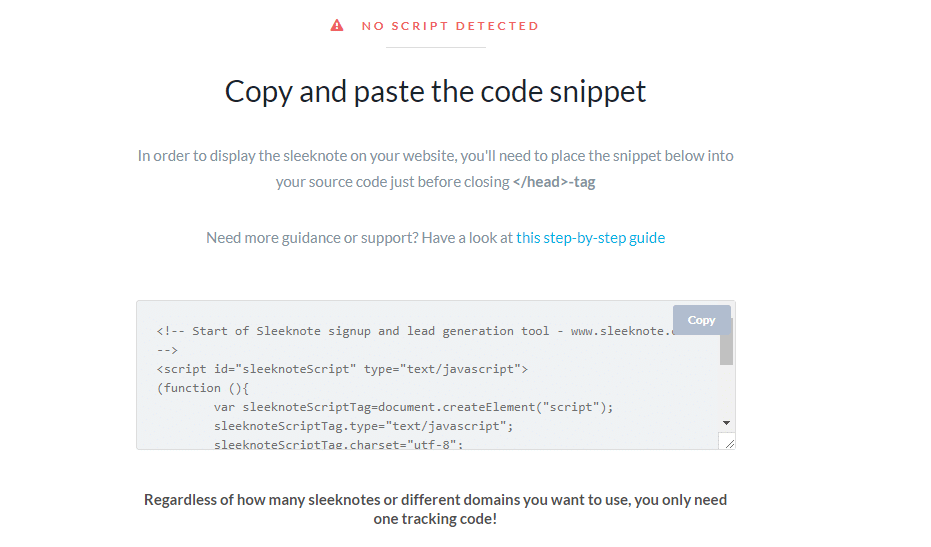
Task: Click the 'NO SCRIPT DETECTED' status label
Action: pyautogui.click(x=450, y=26)
